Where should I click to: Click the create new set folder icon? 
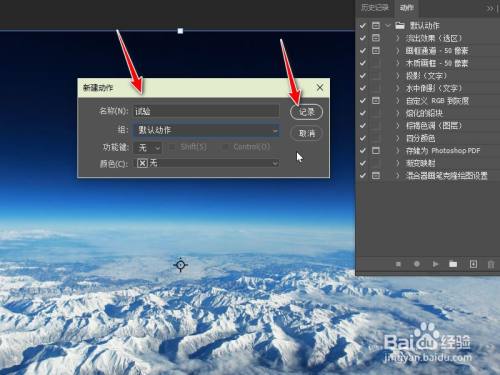tap(453, 264)
